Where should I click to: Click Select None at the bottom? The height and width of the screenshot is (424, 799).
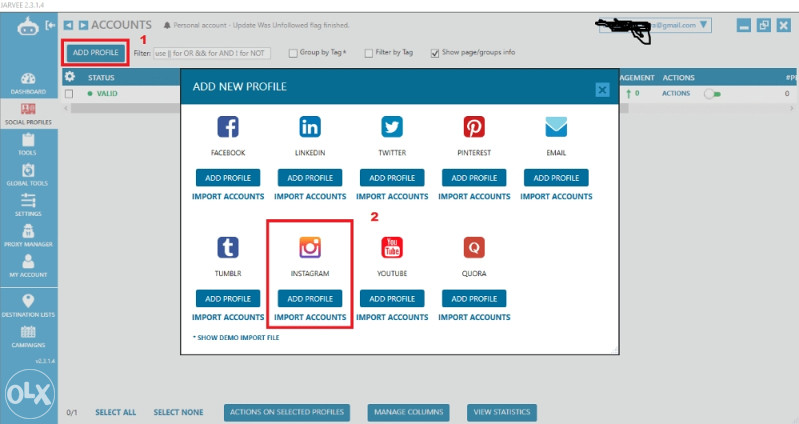(178, 412)
